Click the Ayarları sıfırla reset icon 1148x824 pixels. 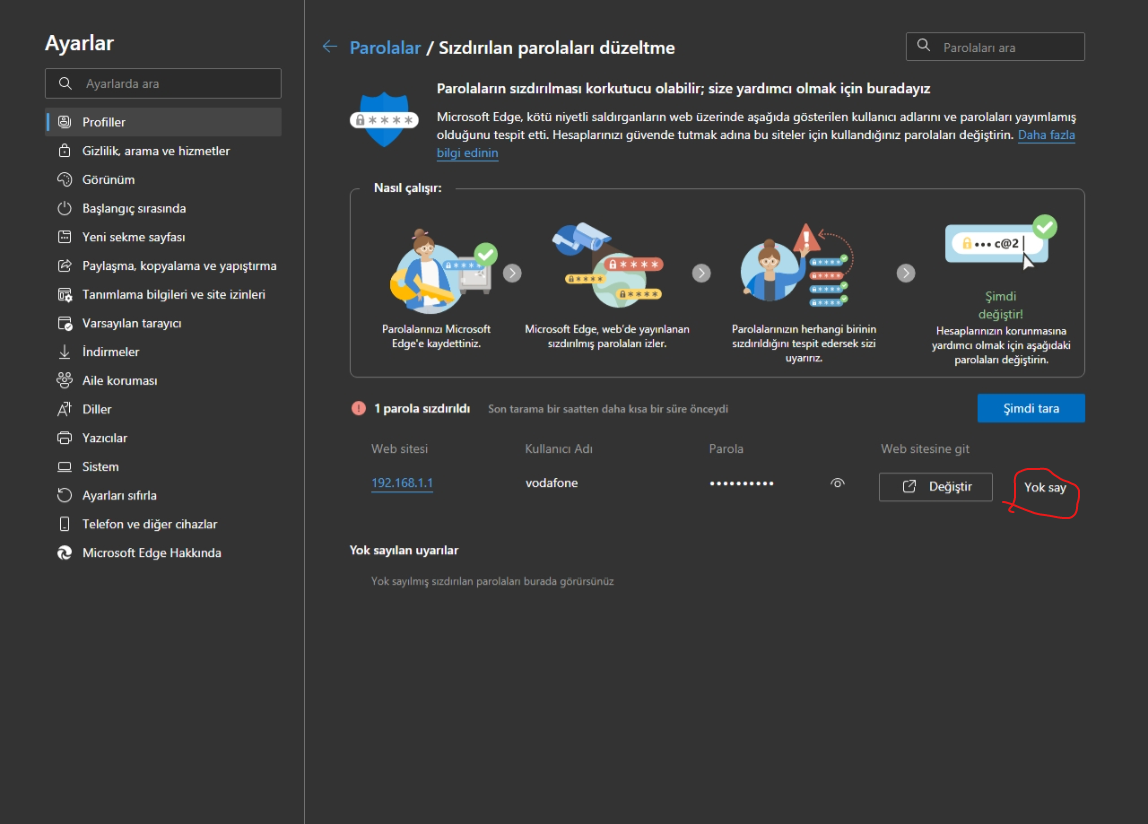[x=64, y=495]
